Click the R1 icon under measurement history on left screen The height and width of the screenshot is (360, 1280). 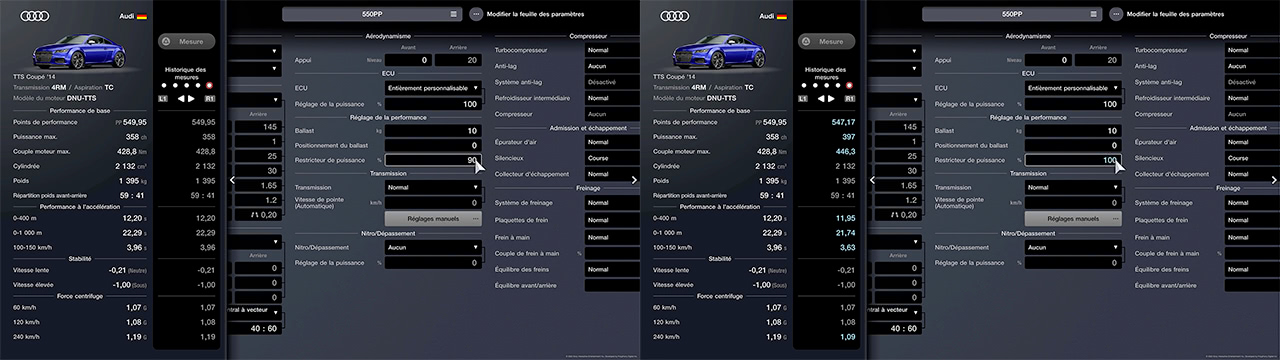tap(210, 99)
